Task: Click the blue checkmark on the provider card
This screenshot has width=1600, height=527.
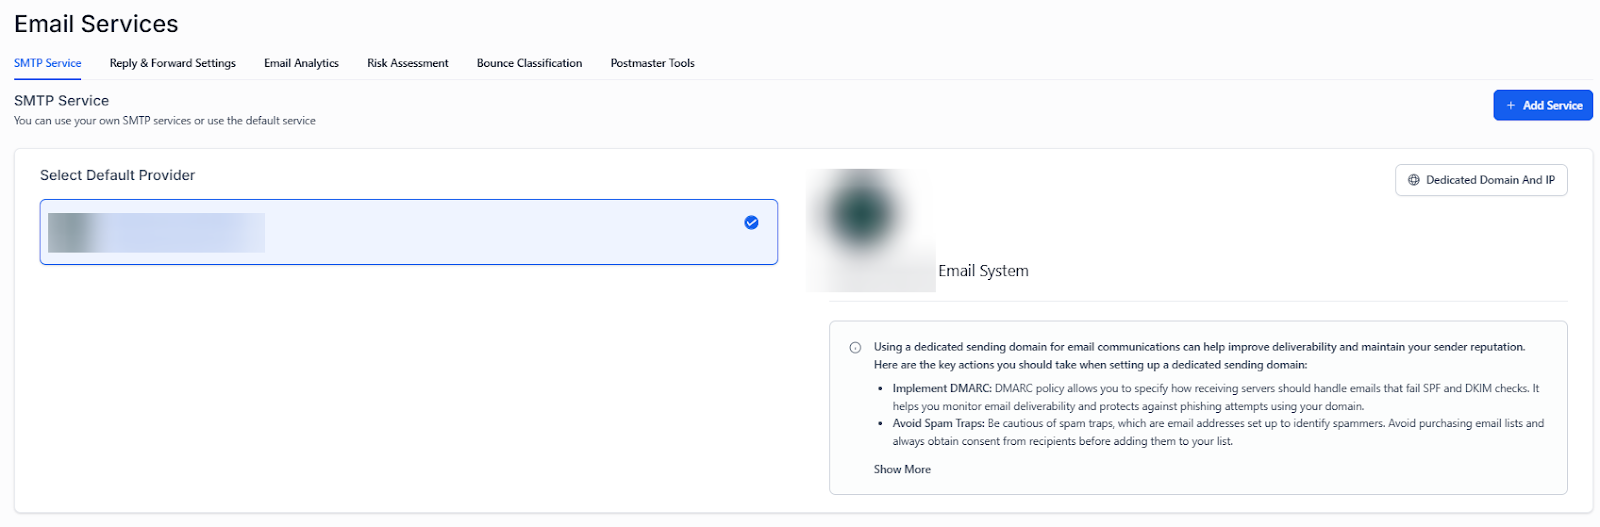Action: 751,223
